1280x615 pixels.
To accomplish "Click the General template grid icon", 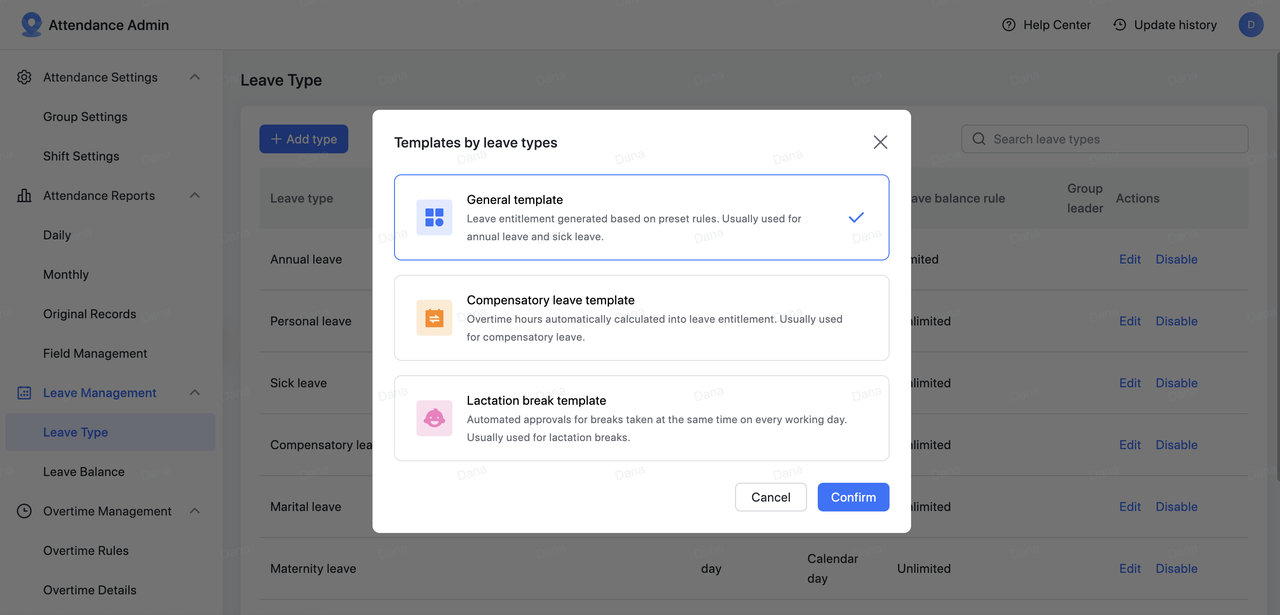I will pyautogui.click(x=434, y=218).
